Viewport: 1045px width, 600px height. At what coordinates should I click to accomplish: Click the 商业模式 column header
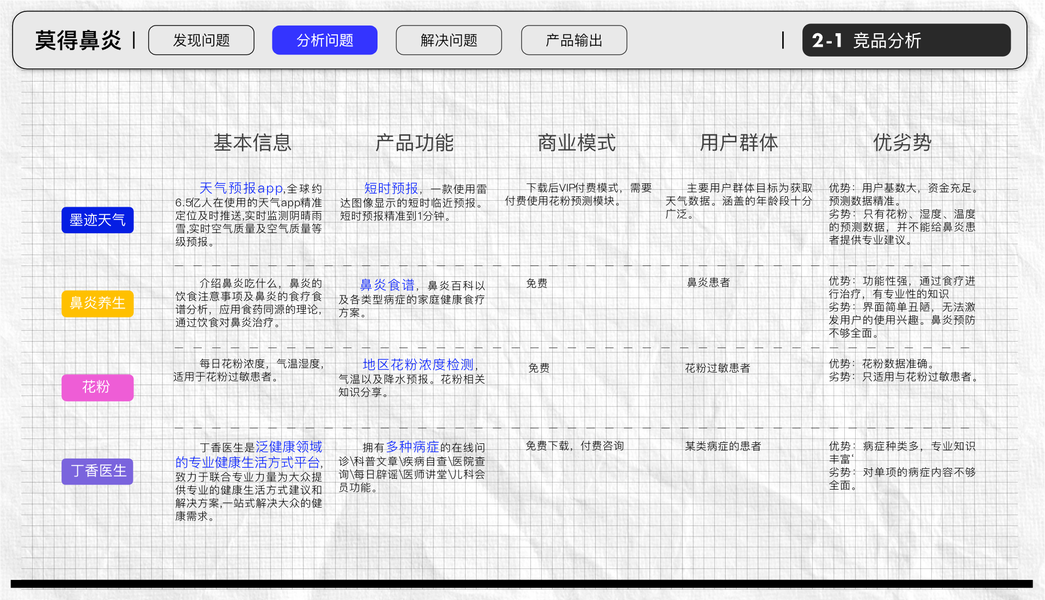click(x=576, y=142)
